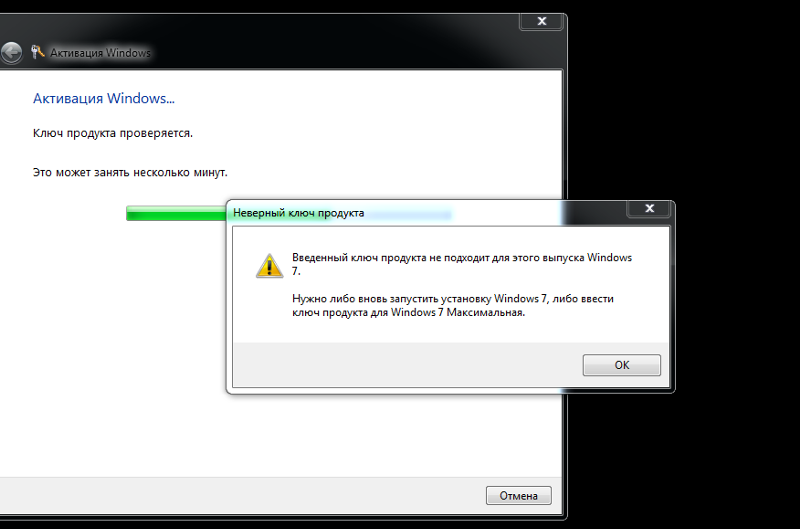Click the gray footer area left of OK

(x=407, y=365)
